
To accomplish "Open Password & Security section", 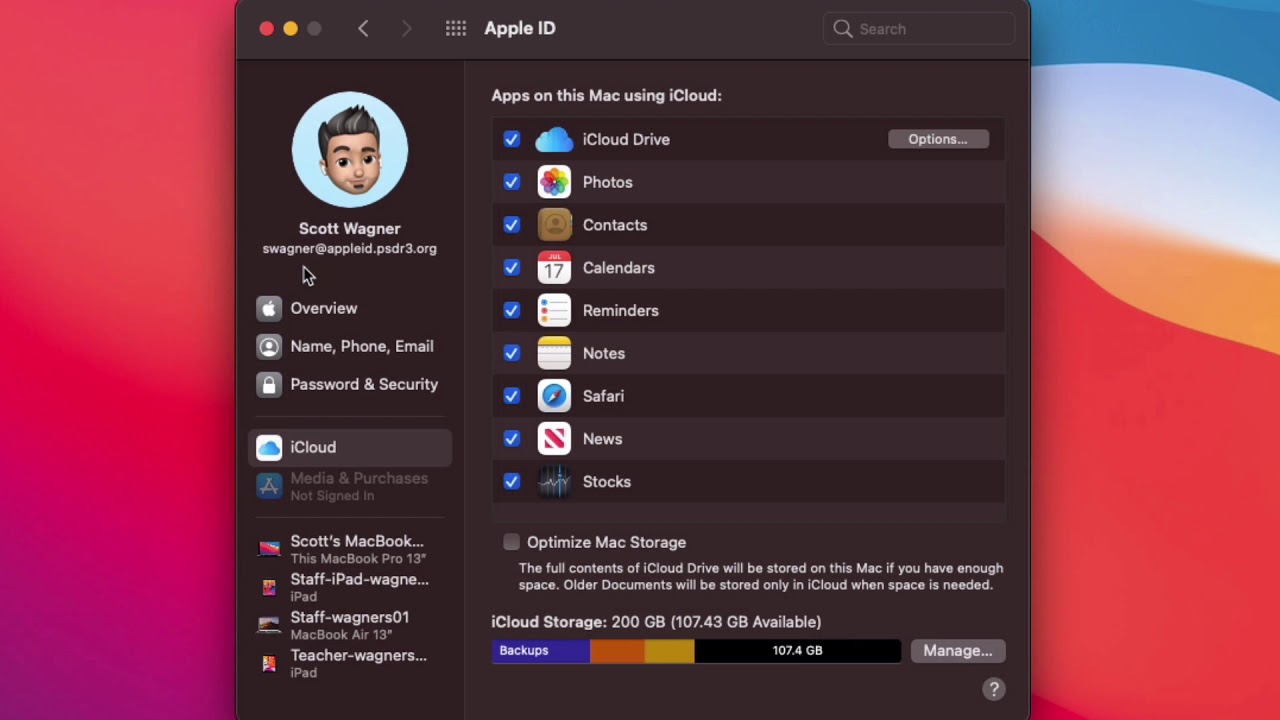I will coord(349,385).
